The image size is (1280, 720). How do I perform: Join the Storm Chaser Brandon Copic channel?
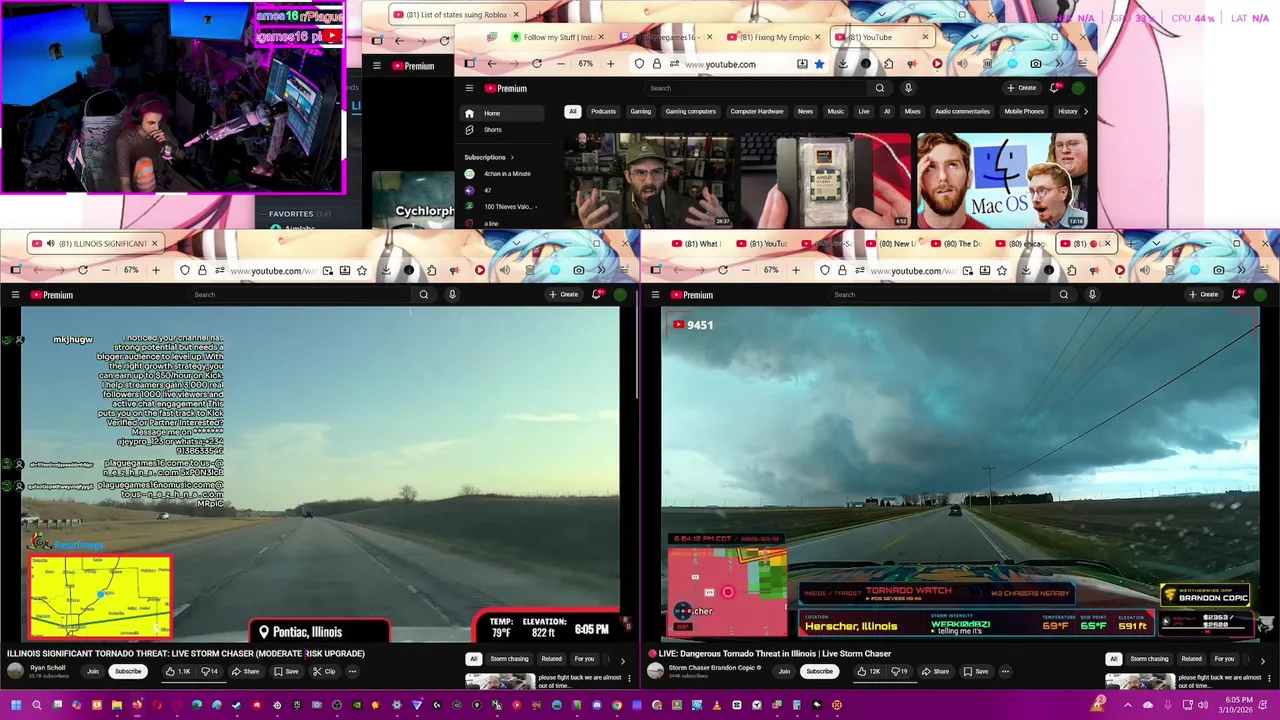(785, 671)
